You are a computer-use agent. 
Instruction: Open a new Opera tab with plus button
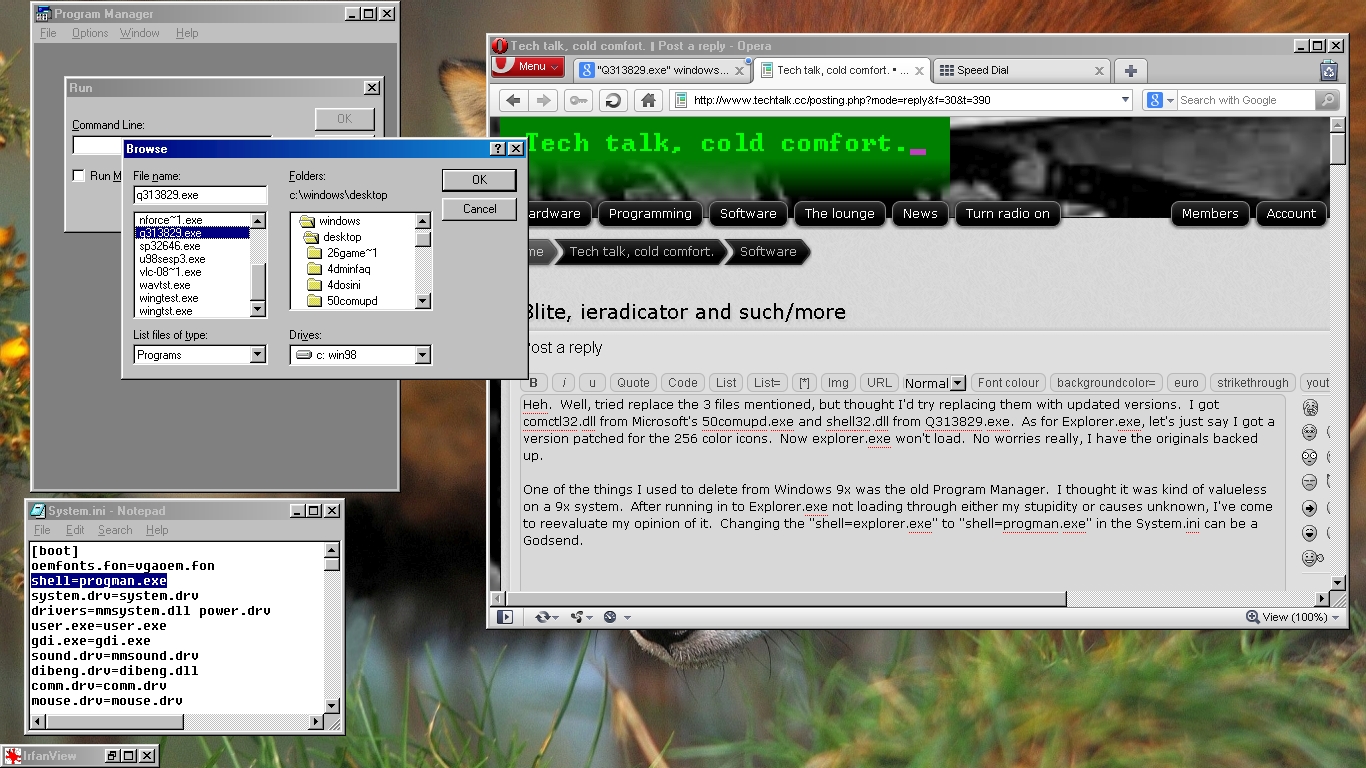pos(1130,70)
